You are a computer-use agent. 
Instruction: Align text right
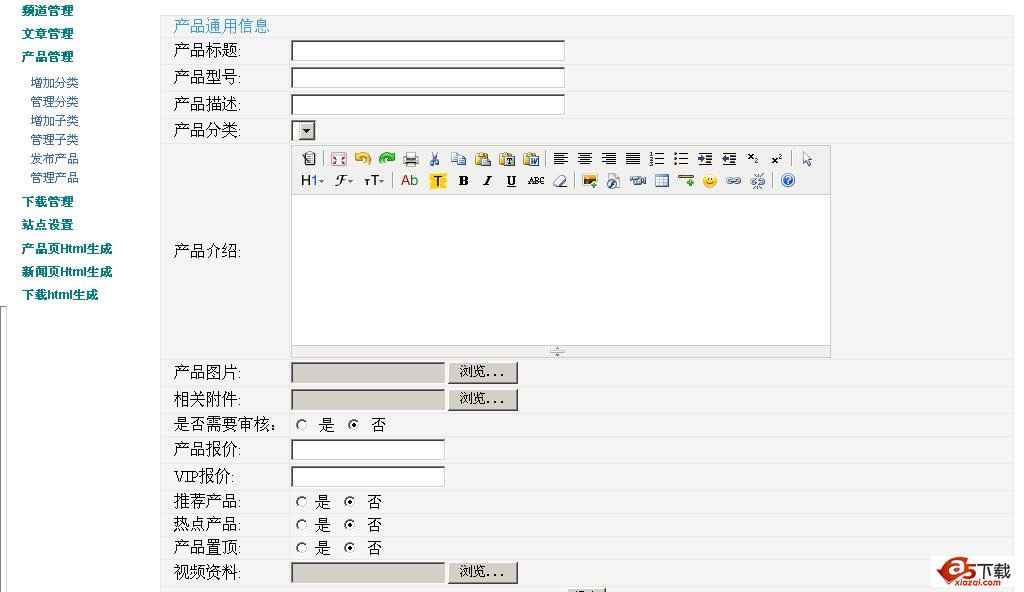609,159
